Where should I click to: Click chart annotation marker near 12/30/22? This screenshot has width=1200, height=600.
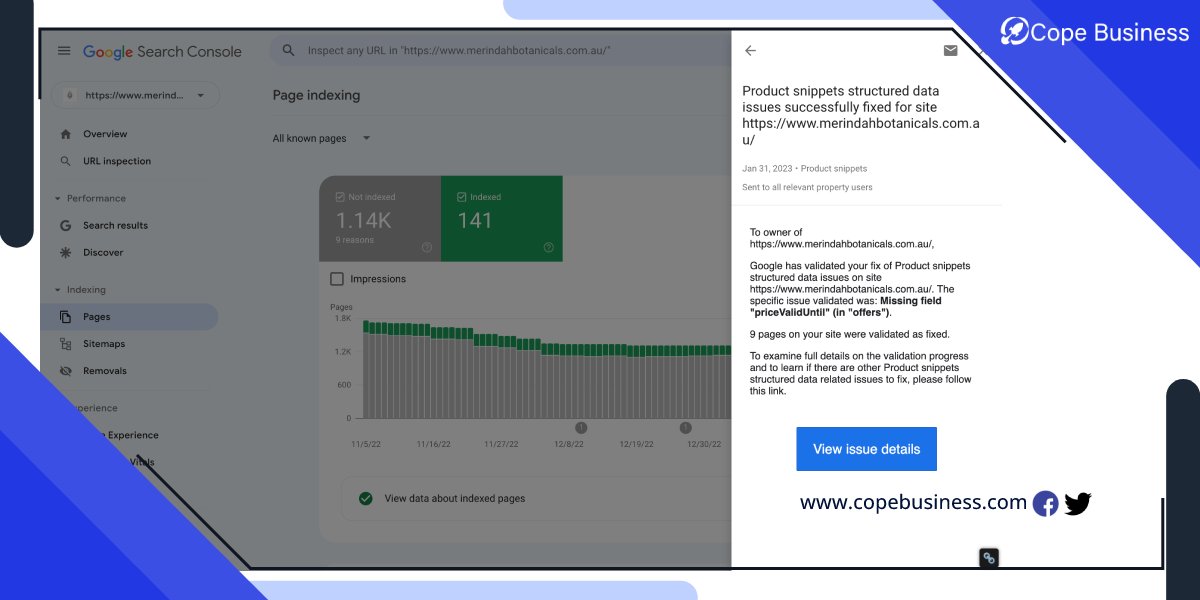pos(685,428)
